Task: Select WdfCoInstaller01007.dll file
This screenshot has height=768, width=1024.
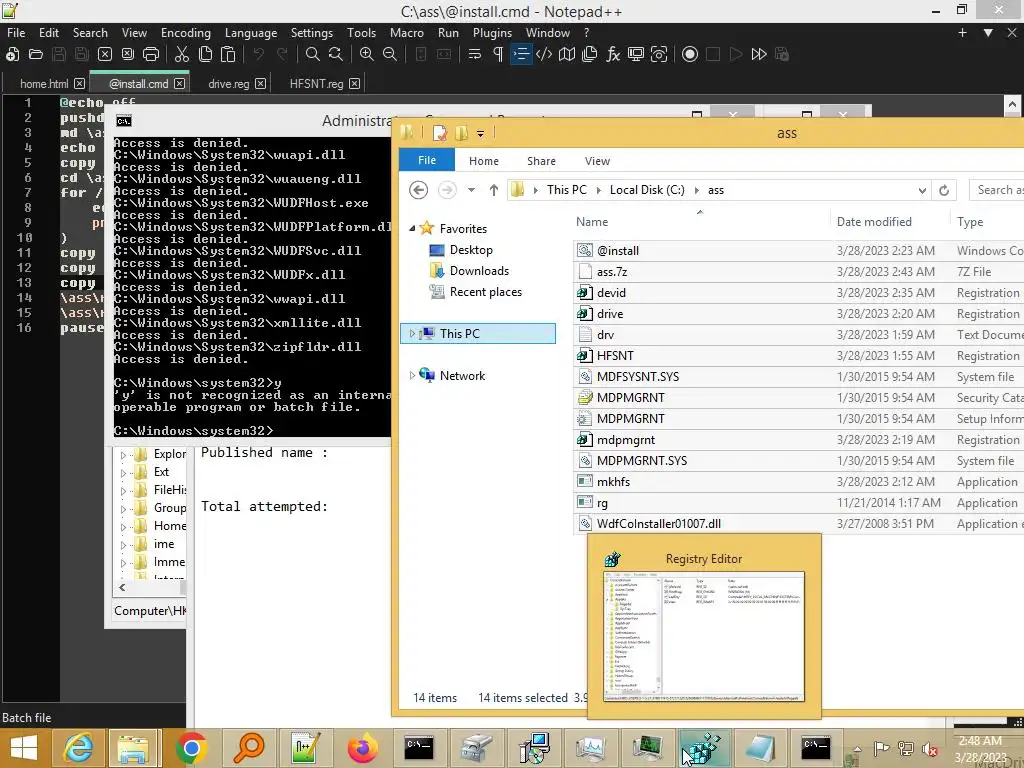Action: click(658, 524)
